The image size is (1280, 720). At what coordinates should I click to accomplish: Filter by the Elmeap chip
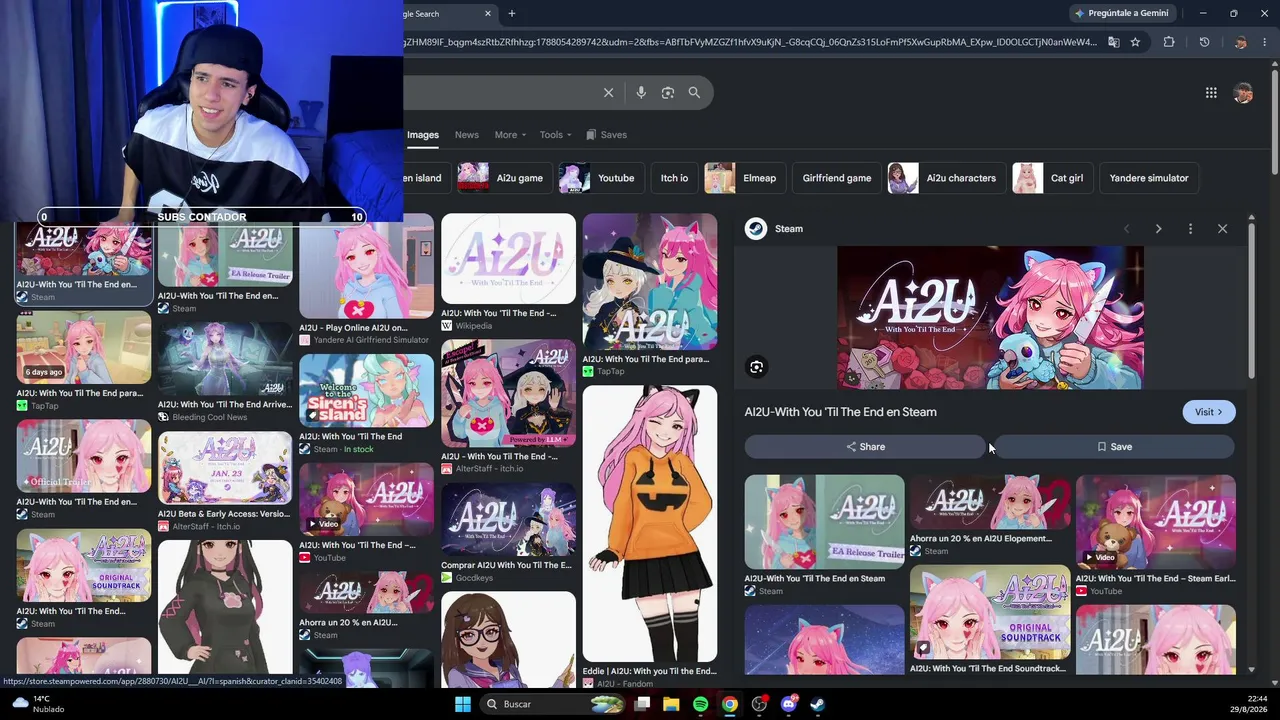(744, 178)
